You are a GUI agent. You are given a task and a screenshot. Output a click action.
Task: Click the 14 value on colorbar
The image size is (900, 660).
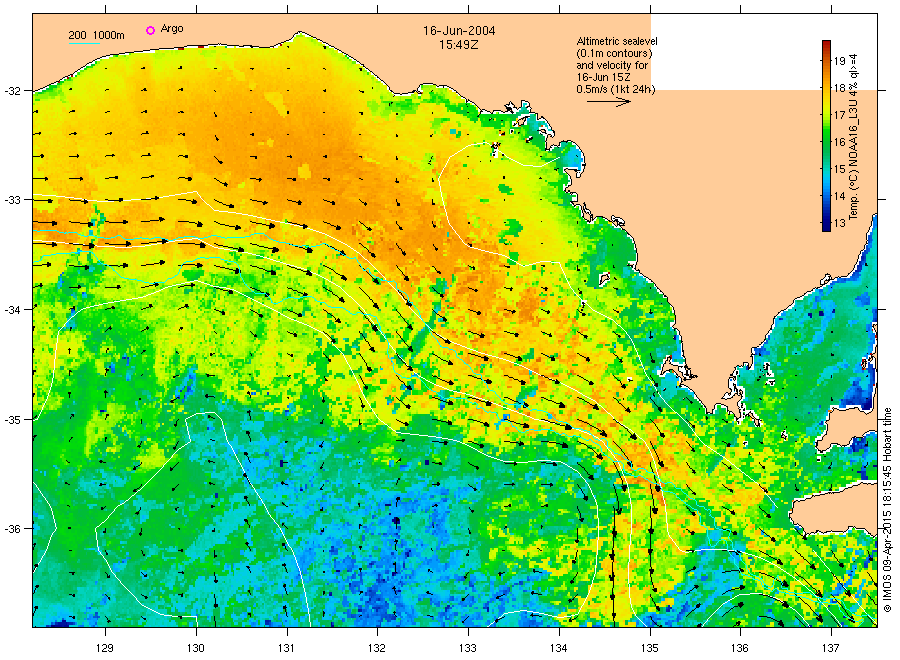point(839,196)
